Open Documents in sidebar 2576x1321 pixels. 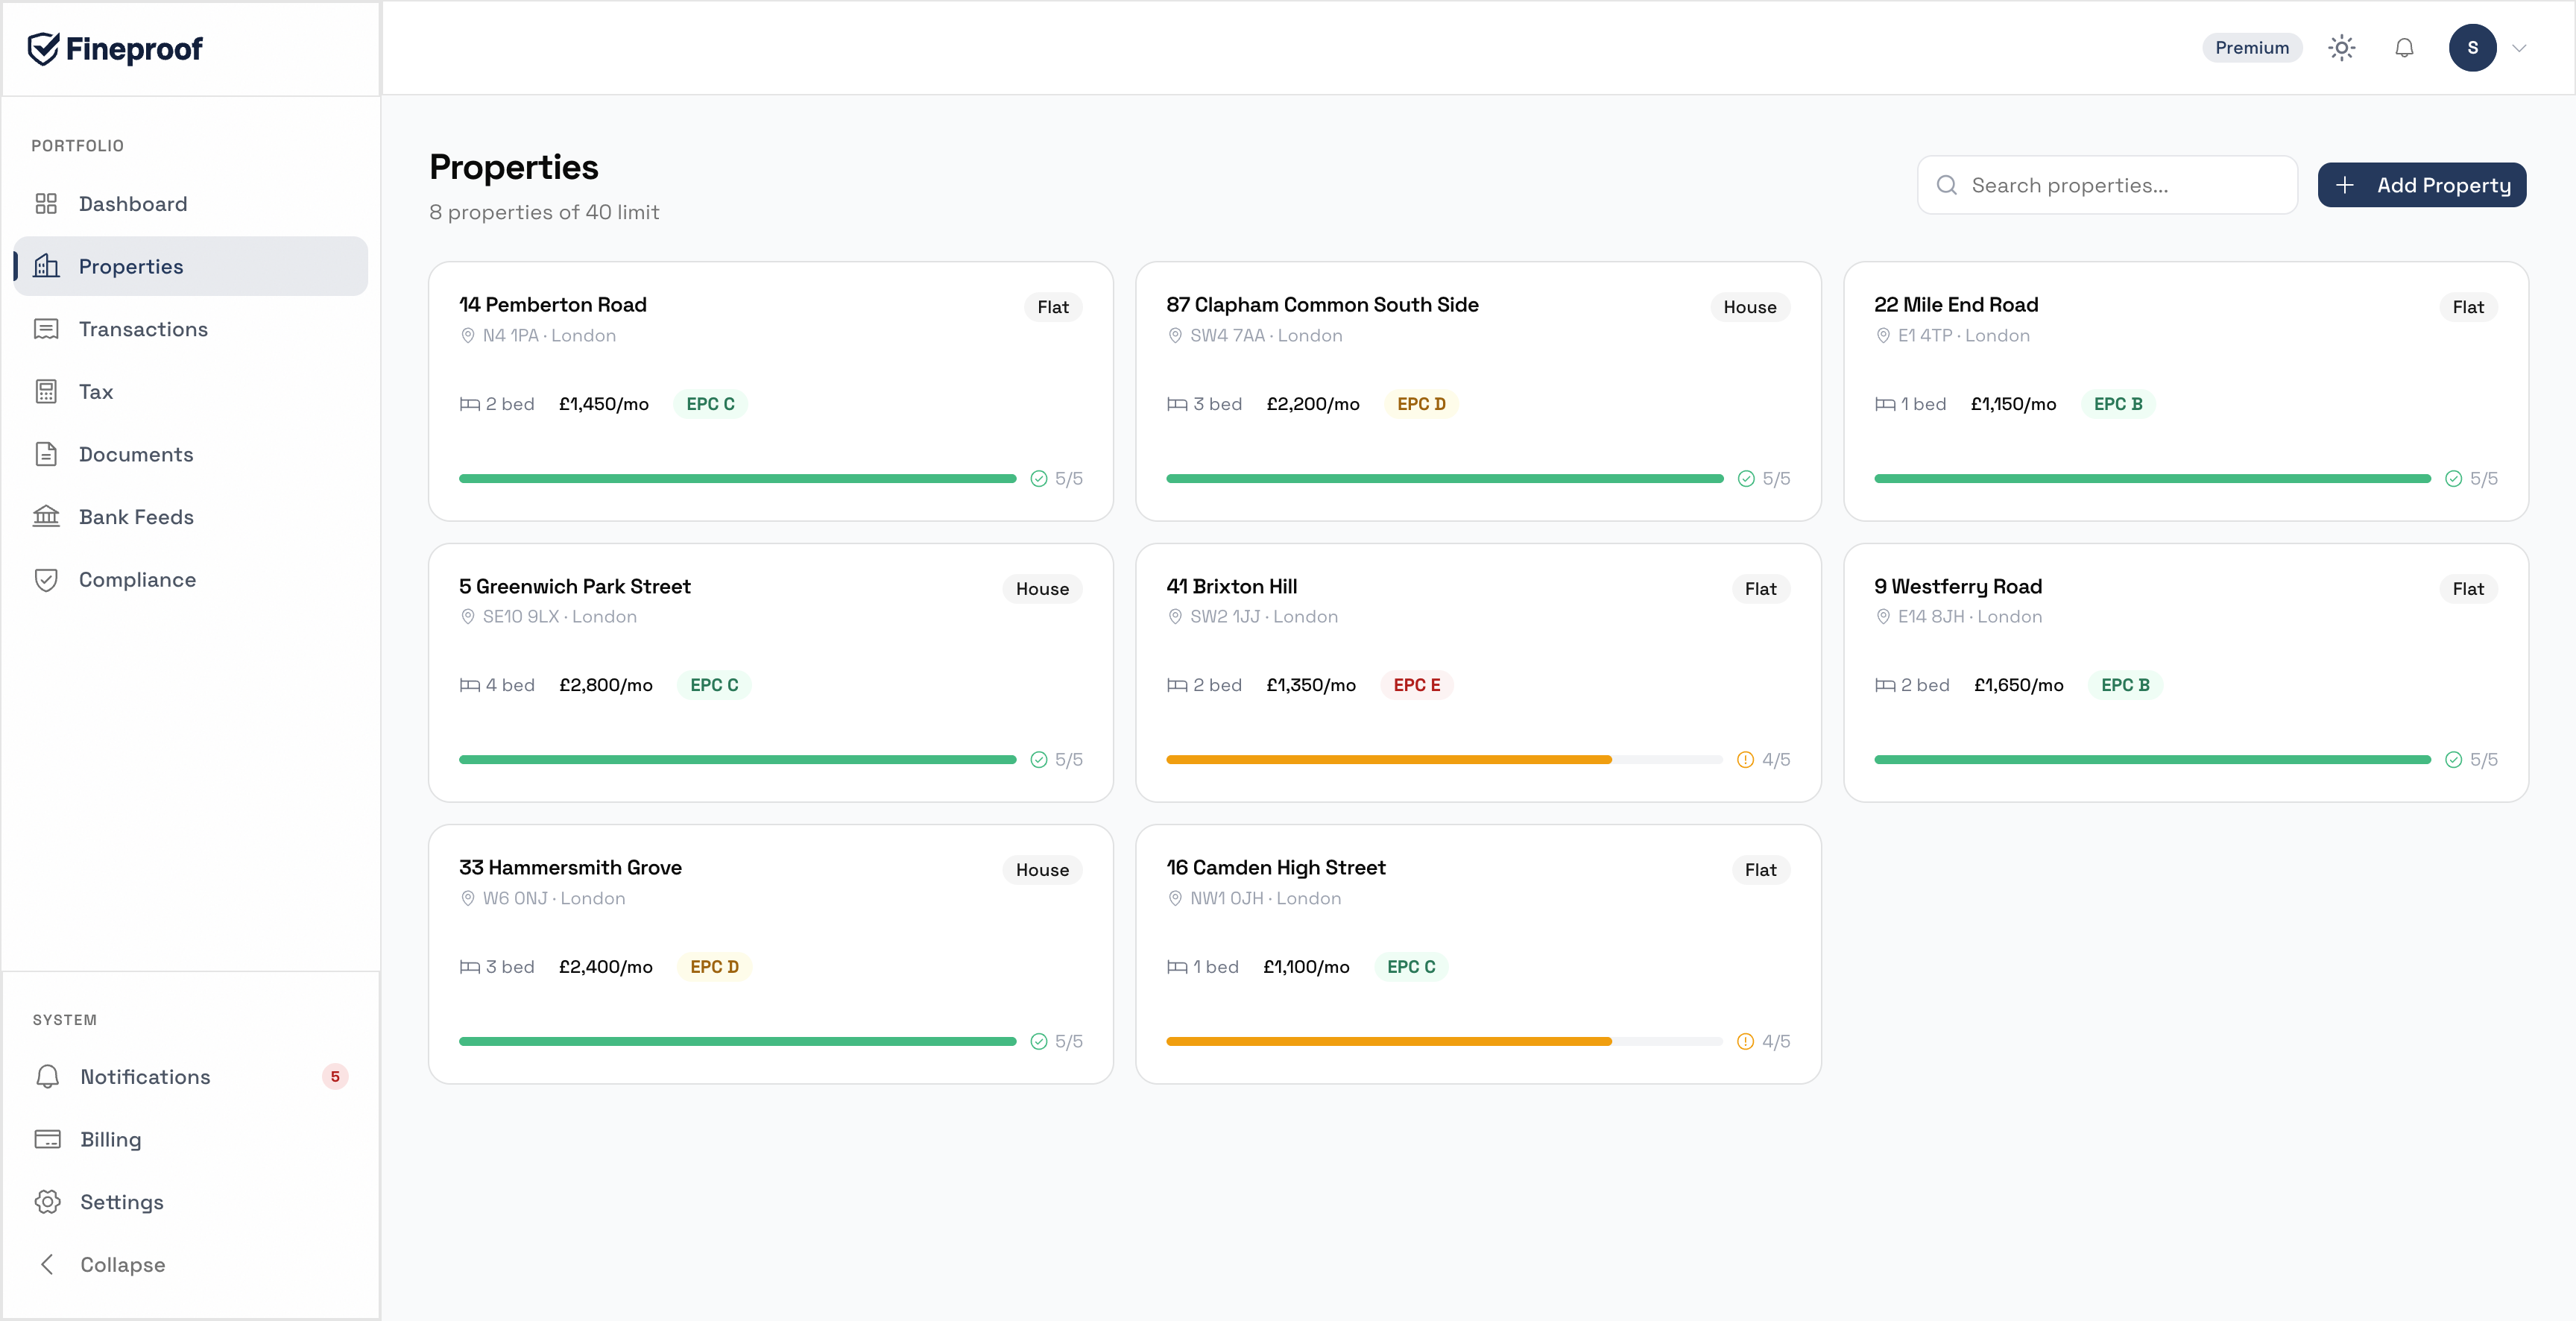(136, 454)
